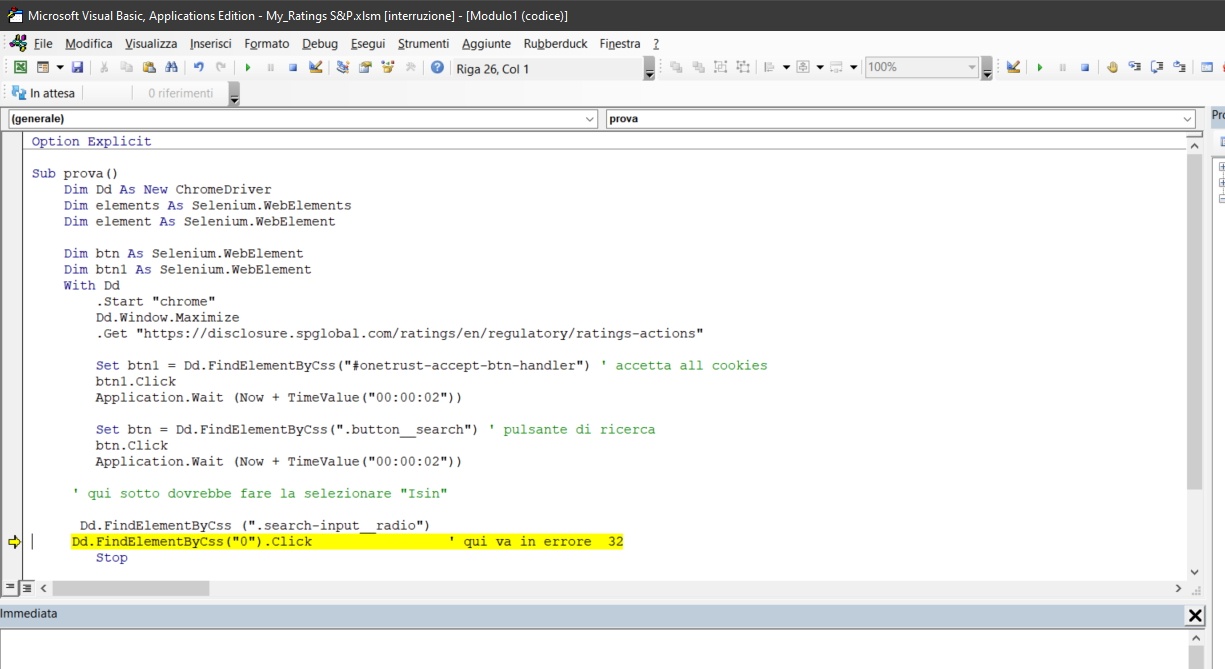The width and height of the screenshot is (1225, 669).
Task: Run the macro from the Standard toolbar play icon
Action: pyautogui.click(x=248, y=67)
